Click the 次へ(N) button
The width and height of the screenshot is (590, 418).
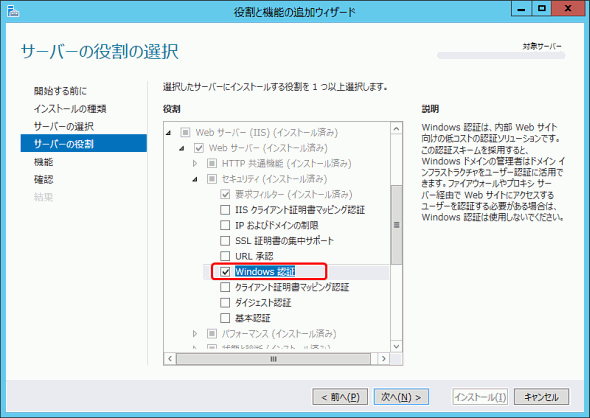pos(401,397)
